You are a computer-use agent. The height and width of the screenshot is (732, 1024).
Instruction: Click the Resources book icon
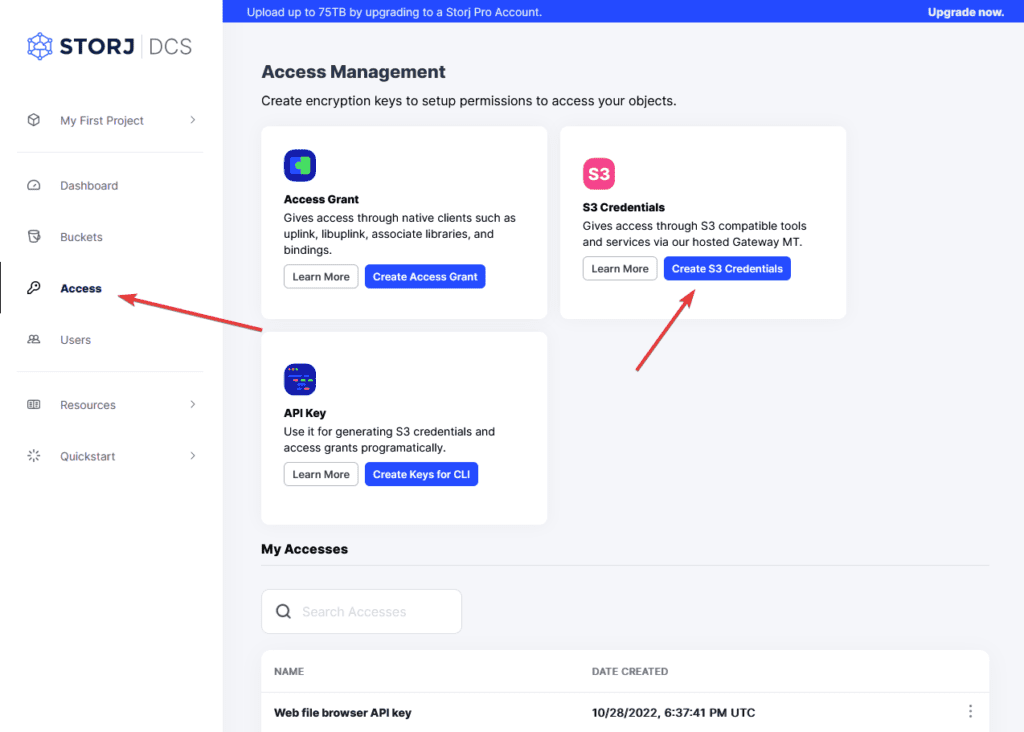[34, 405]
